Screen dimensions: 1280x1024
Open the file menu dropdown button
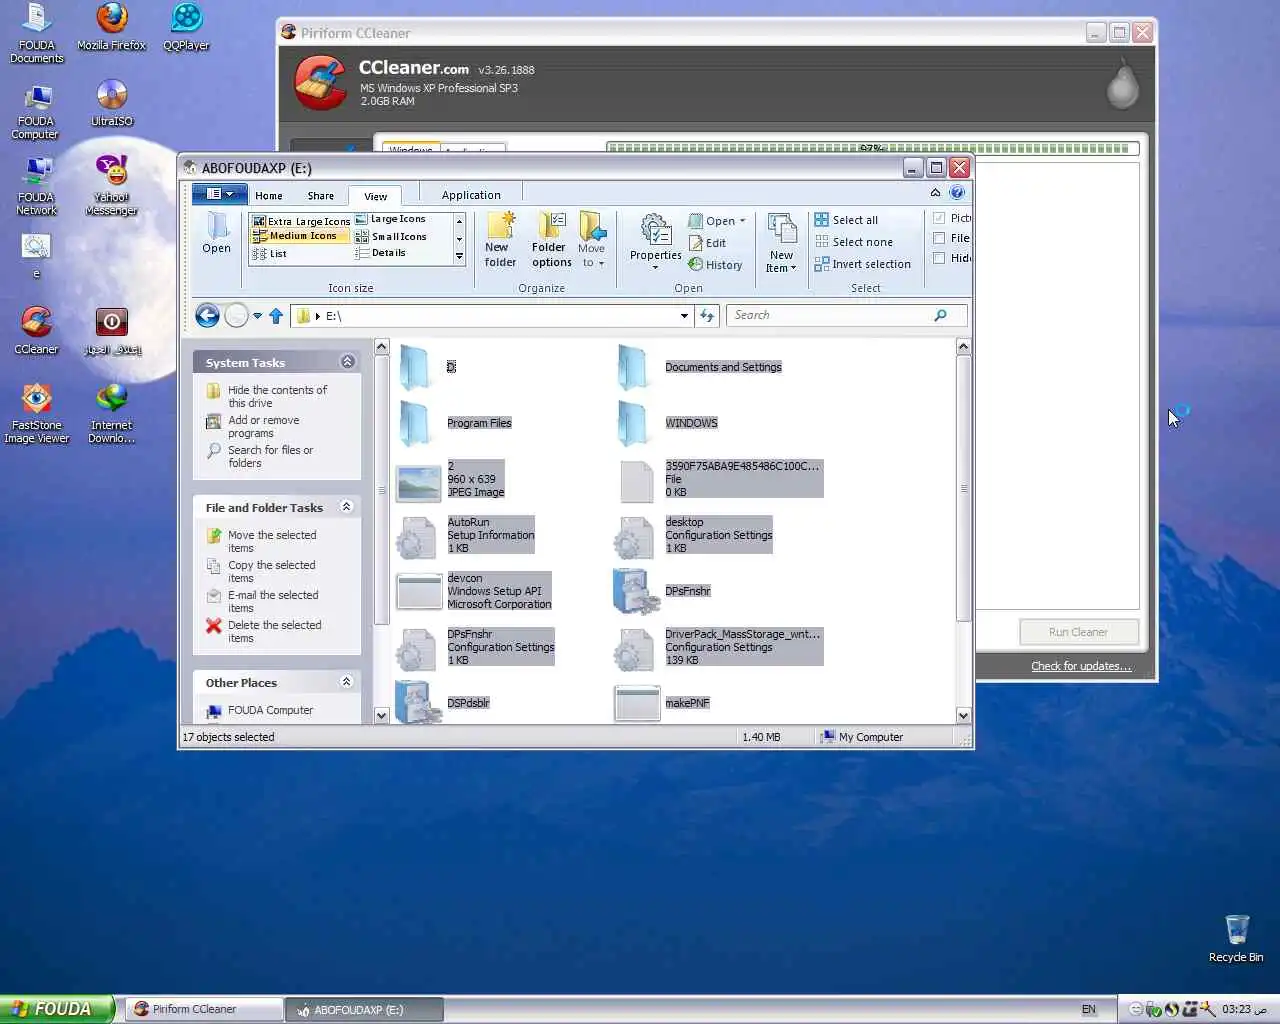[219, 194]
